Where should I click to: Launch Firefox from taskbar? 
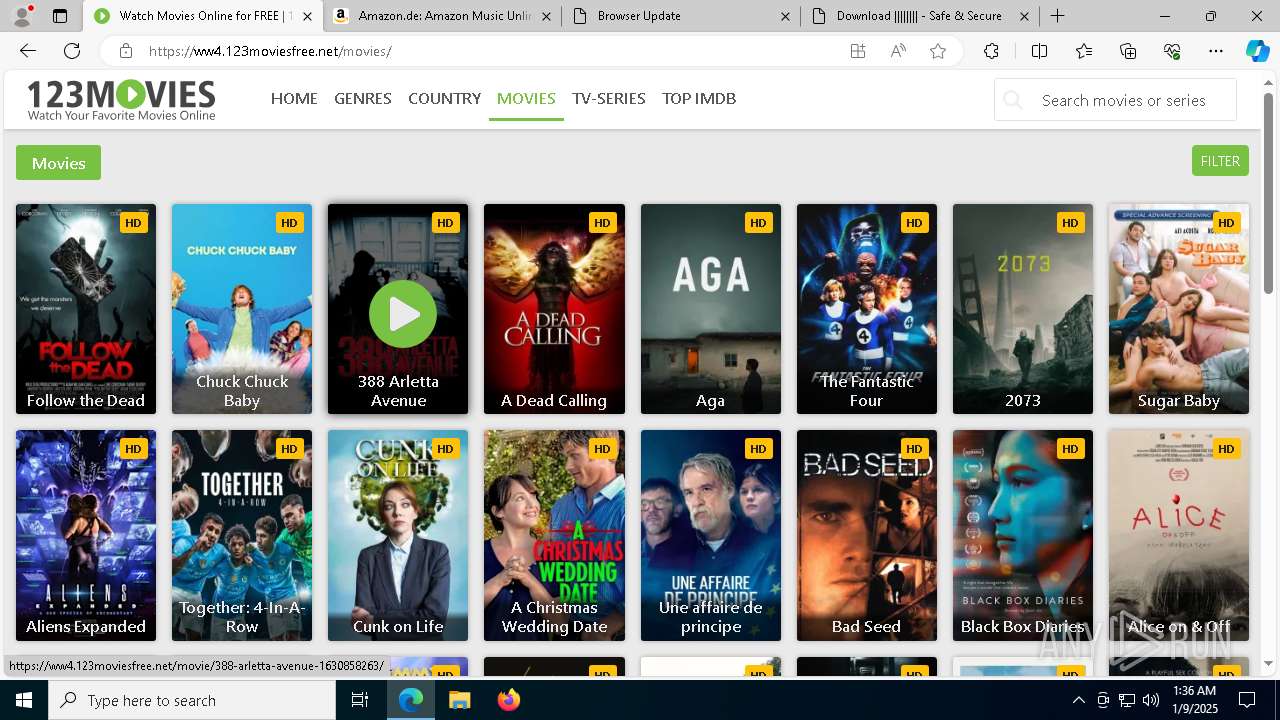(x=508, y=700)
